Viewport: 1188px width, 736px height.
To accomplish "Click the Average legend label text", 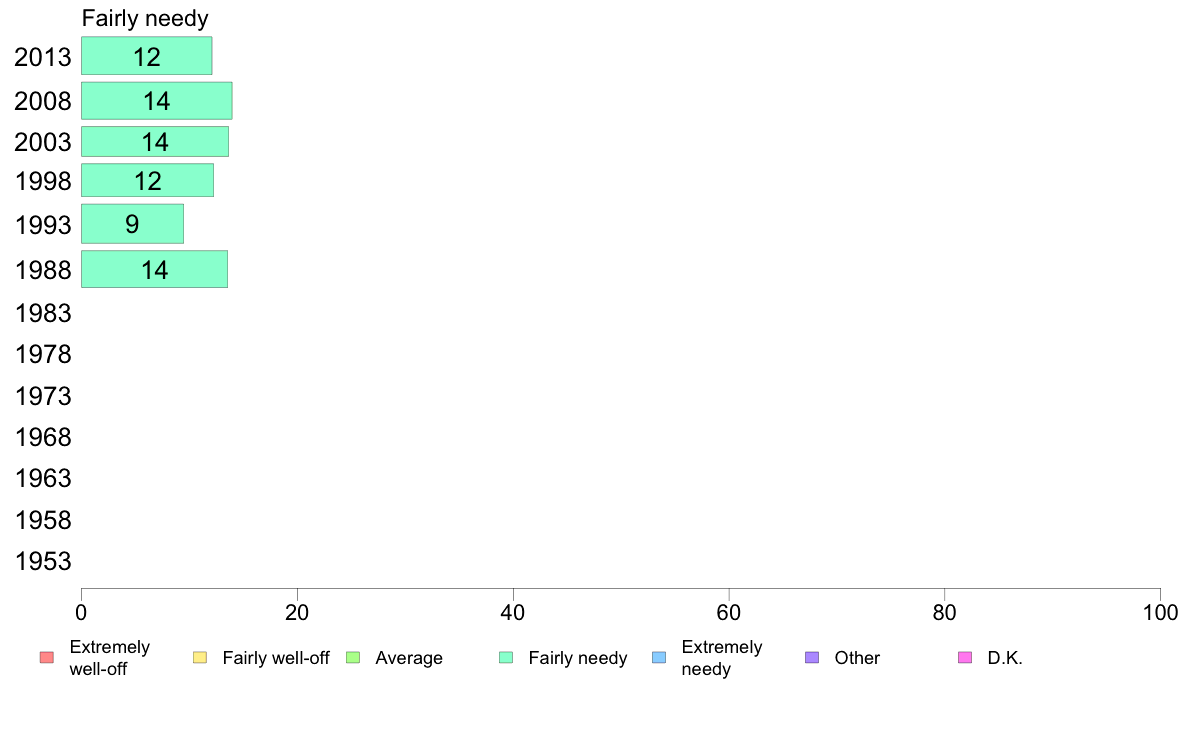I will [409, 658].
